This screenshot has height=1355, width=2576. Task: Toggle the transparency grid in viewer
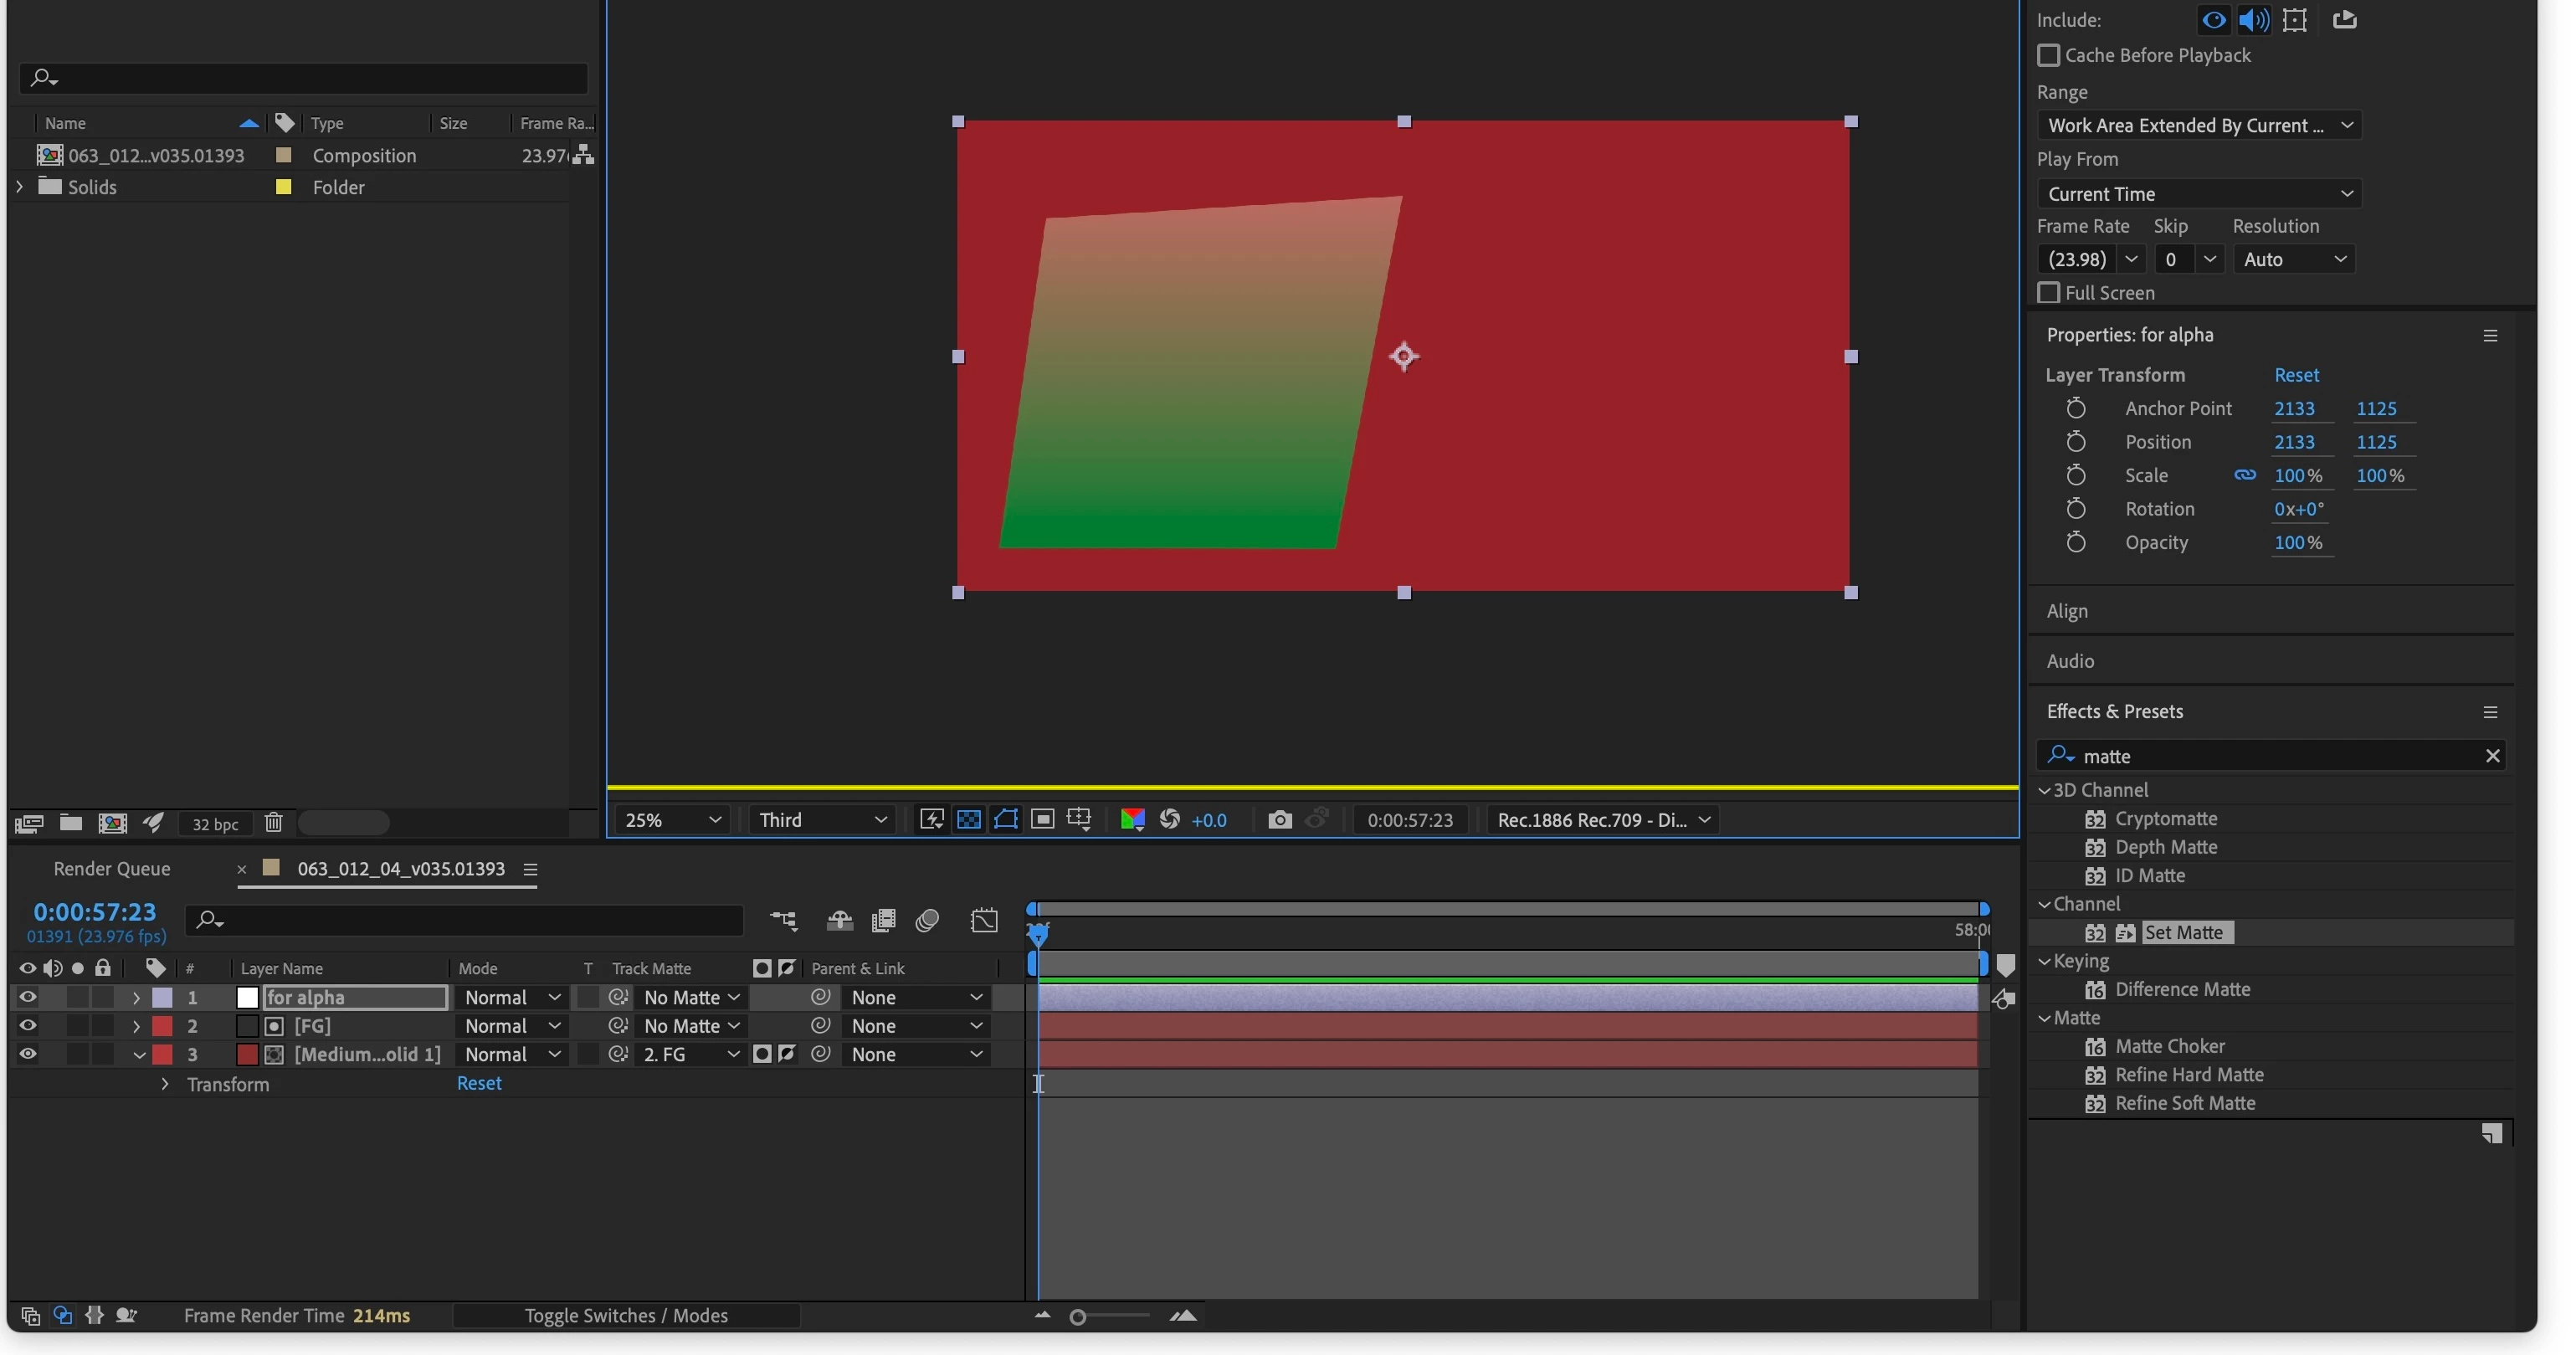click(968, 820)
